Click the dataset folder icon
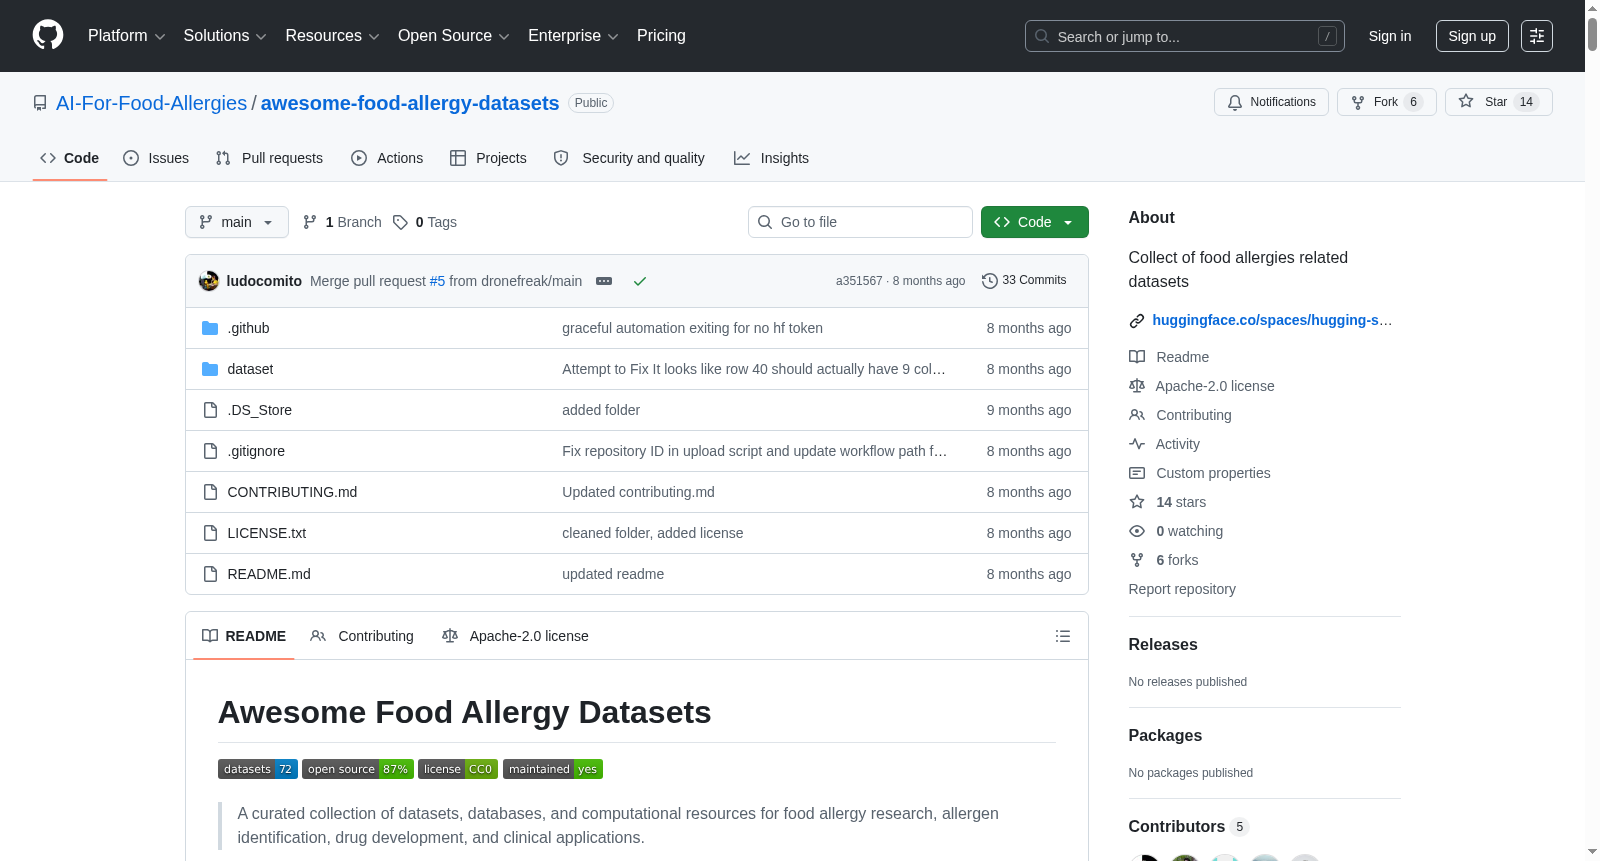The width and height of the screenshot is (1600, 861). click(x=210, y=369)
